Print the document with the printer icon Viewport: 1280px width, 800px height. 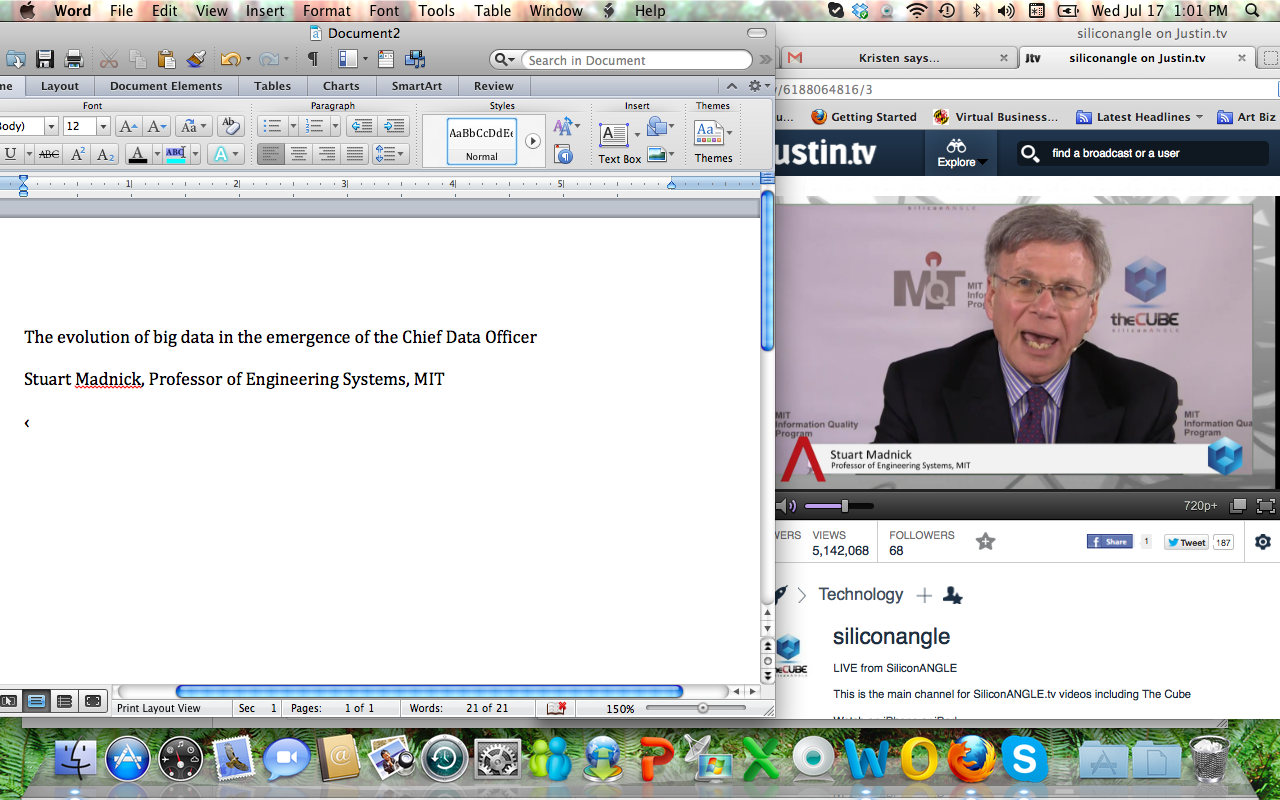(x=74, y=59)
